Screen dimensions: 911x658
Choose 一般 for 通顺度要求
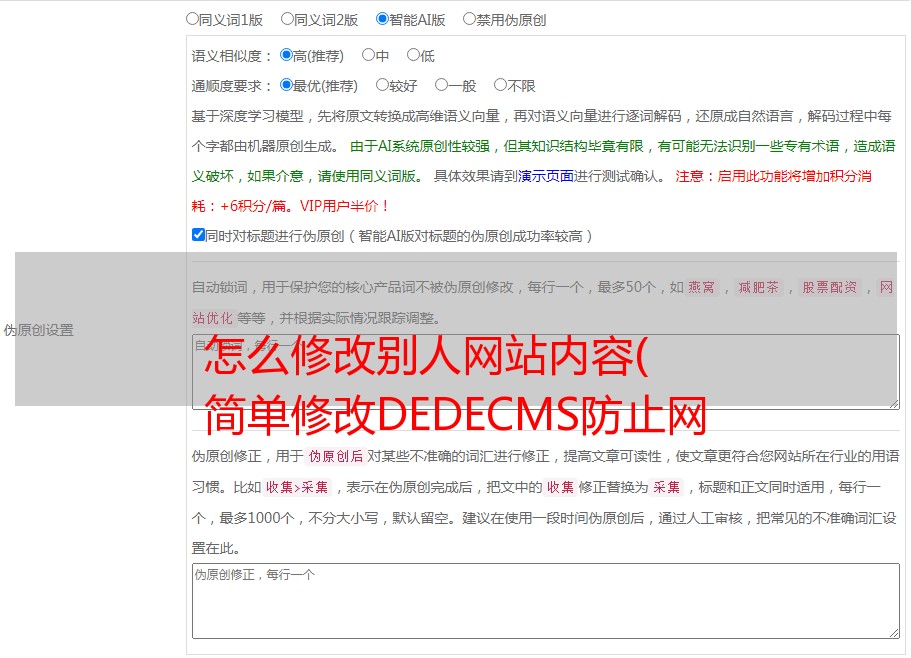click(442, 85)
